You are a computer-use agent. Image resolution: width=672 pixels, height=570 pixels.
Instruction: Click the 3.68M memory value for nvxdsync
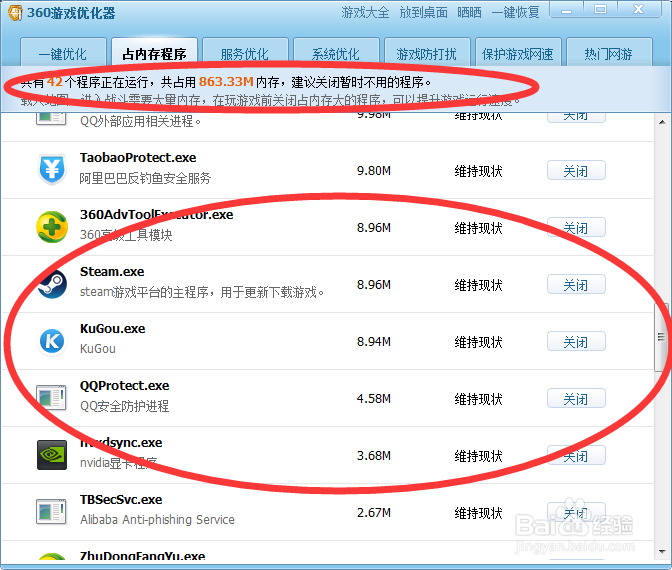[374, 456]
